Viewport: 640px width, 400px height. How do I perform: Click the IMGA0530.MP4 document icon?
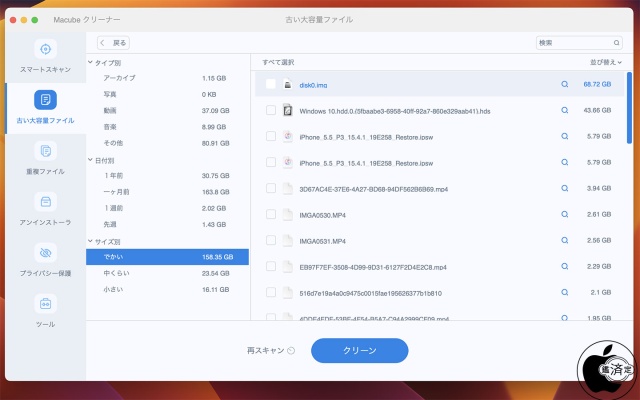click(288, 214)
